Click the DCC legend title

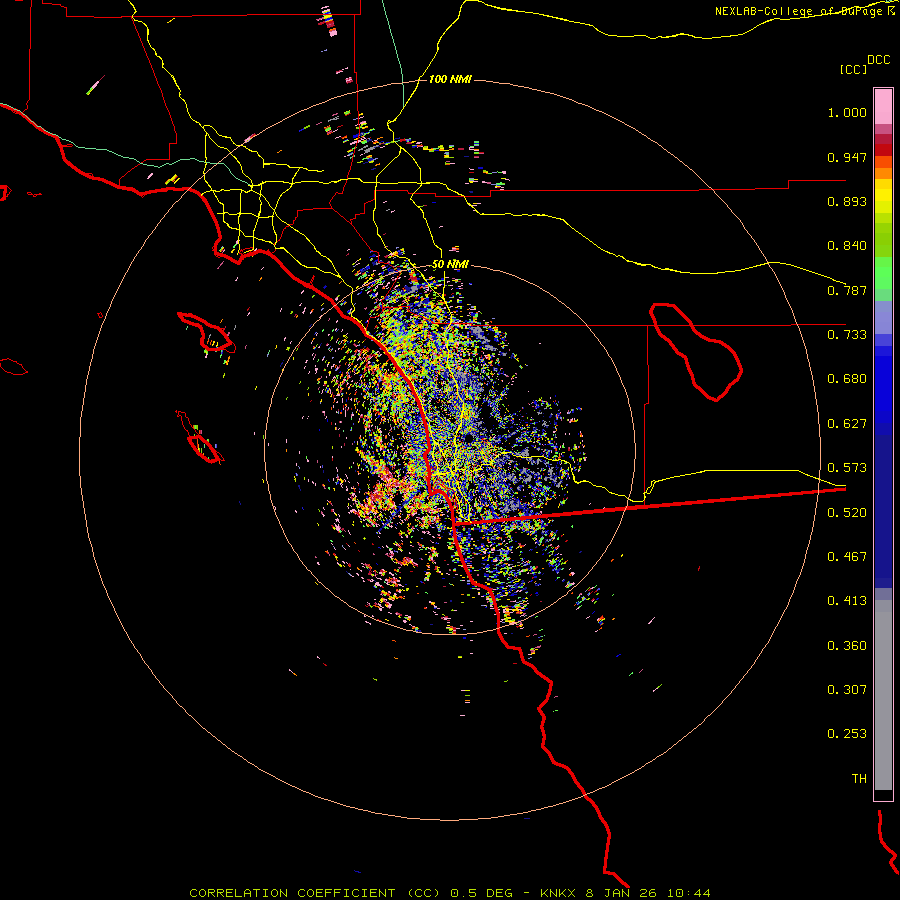coord(878,60)
